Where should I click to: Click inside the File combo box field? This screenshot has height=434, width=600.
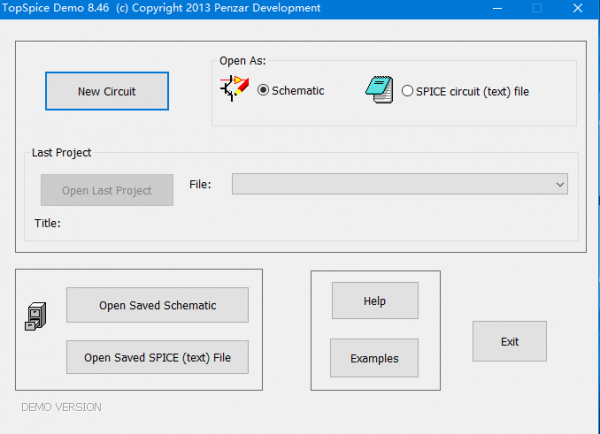pos(390,185)
